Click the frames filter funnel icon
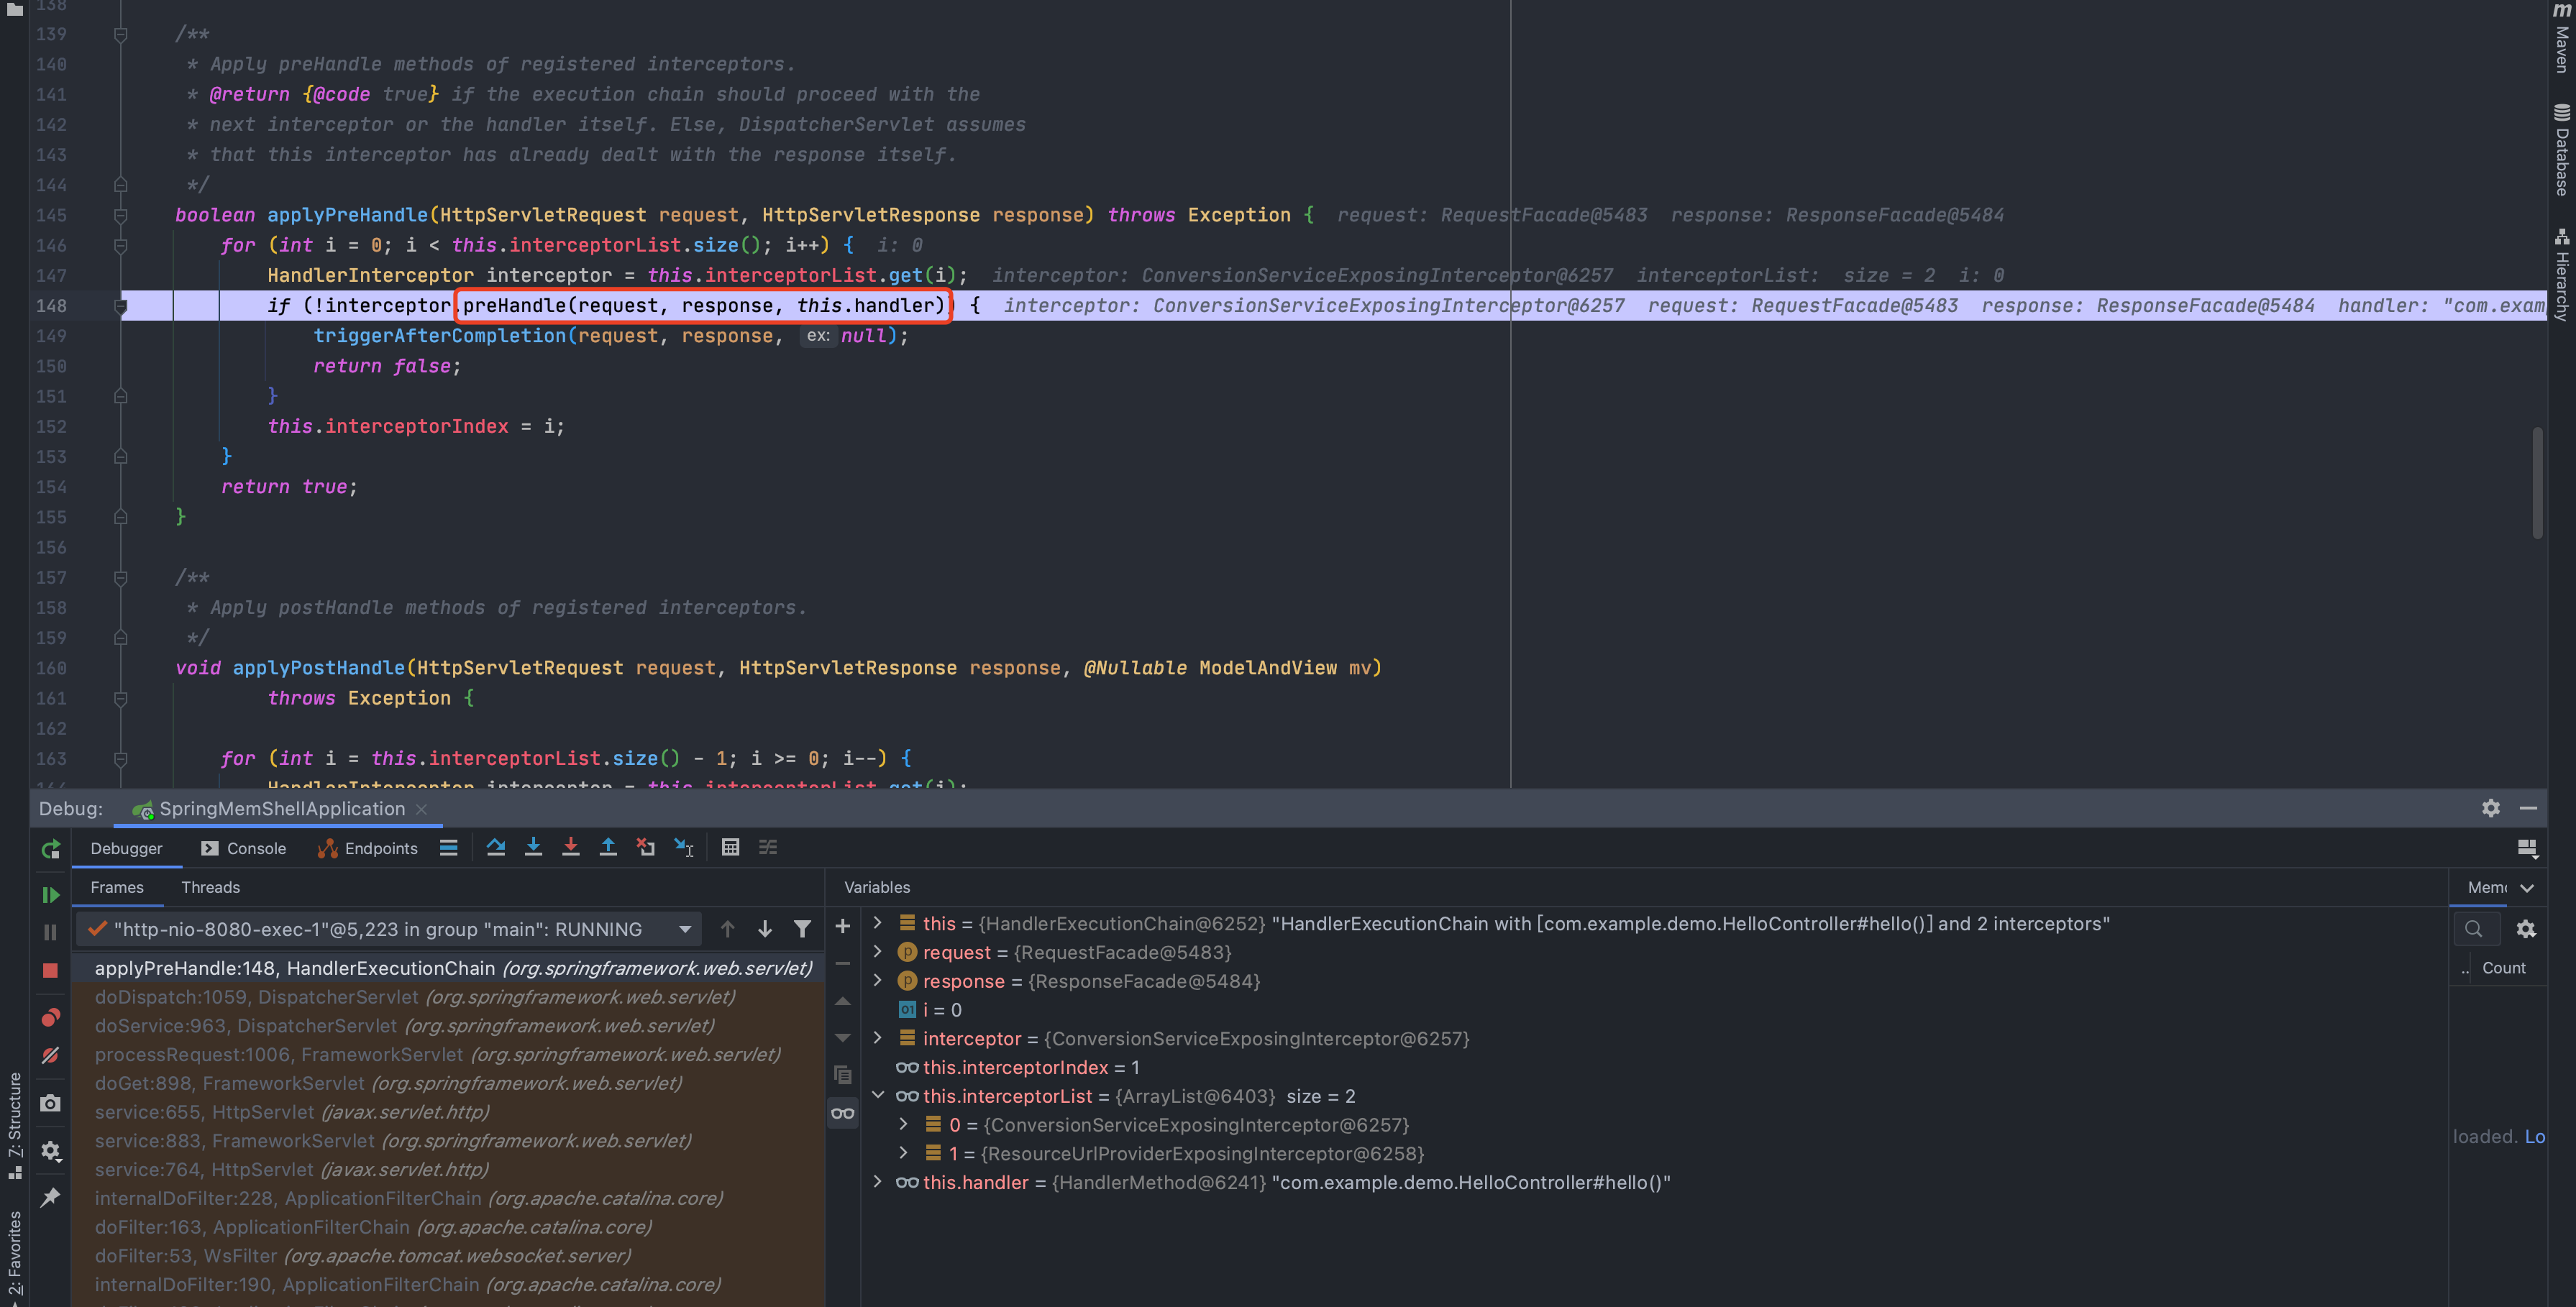This screenshot has width=2576, height=1307. 802,929
